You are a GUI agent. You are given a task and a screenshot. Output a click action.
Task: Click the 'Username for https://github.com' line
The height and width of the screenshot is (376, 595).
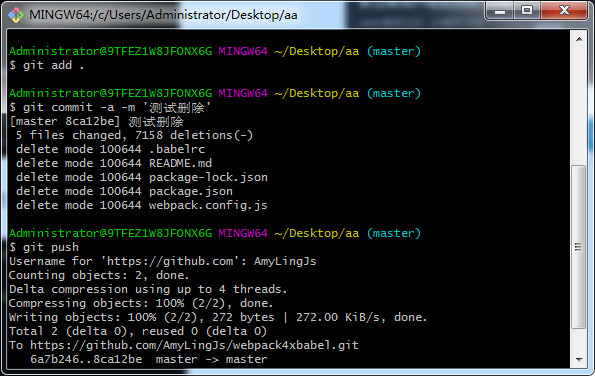pyautogui.click(x=163, y=261)
